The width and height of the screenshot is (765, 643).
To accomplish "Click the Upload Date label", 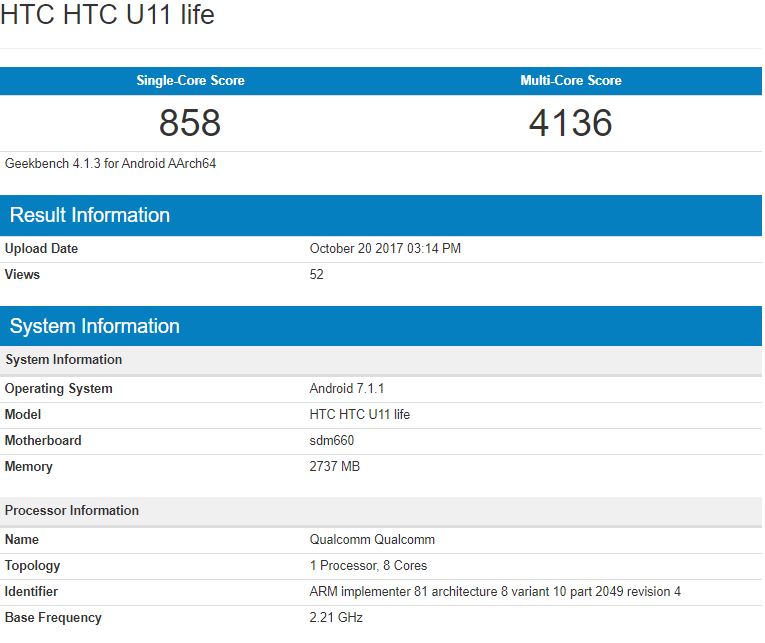I will tap(41, 249).
